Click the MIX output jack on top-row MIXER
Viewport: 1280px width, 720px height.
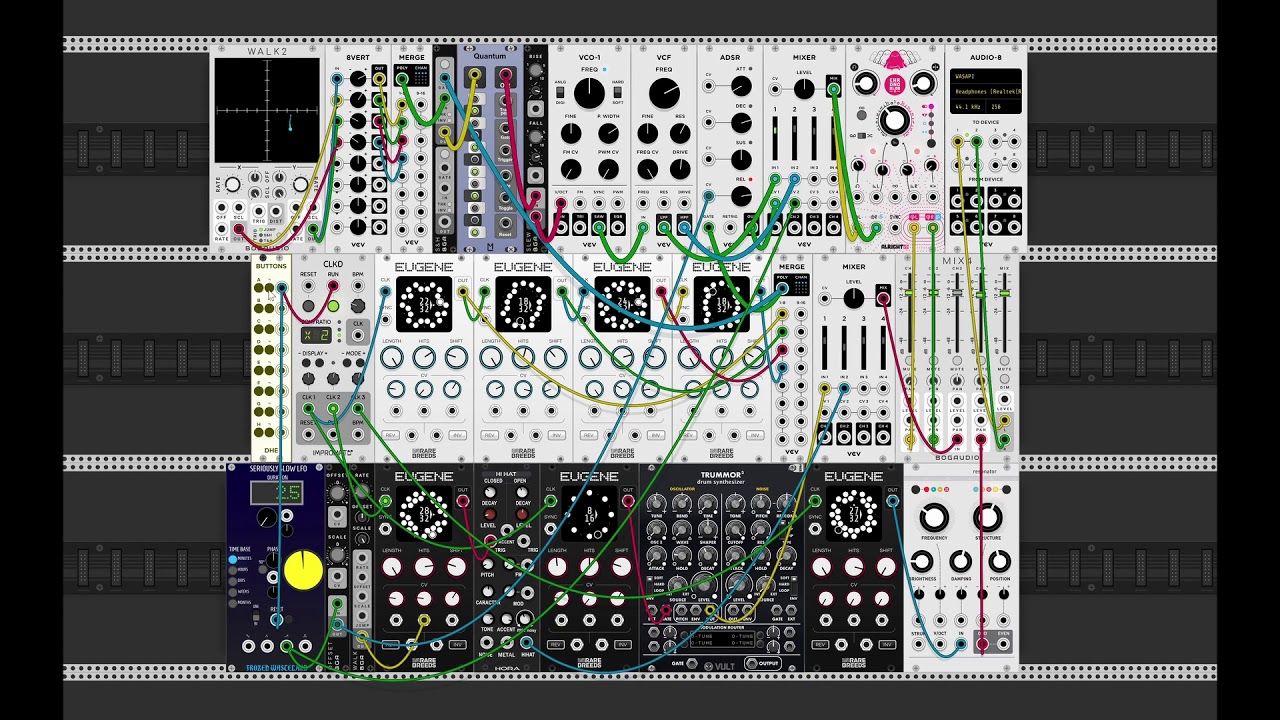833,89
